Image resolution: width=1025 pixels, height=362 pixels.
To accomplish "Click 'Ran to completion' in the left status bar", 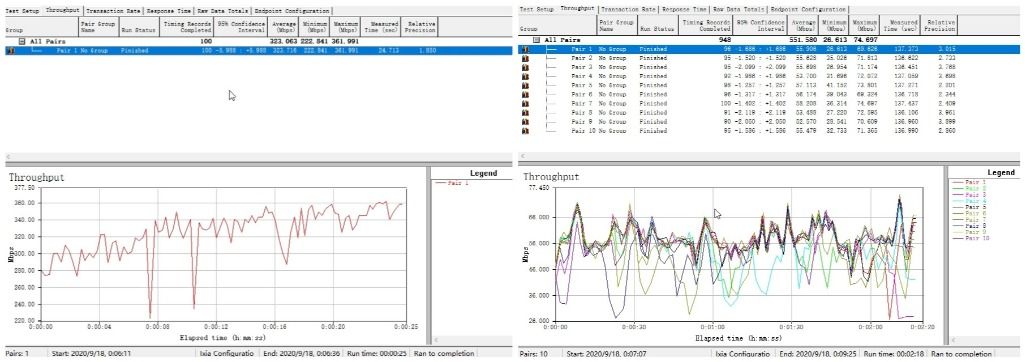I will tap(444, 354).
